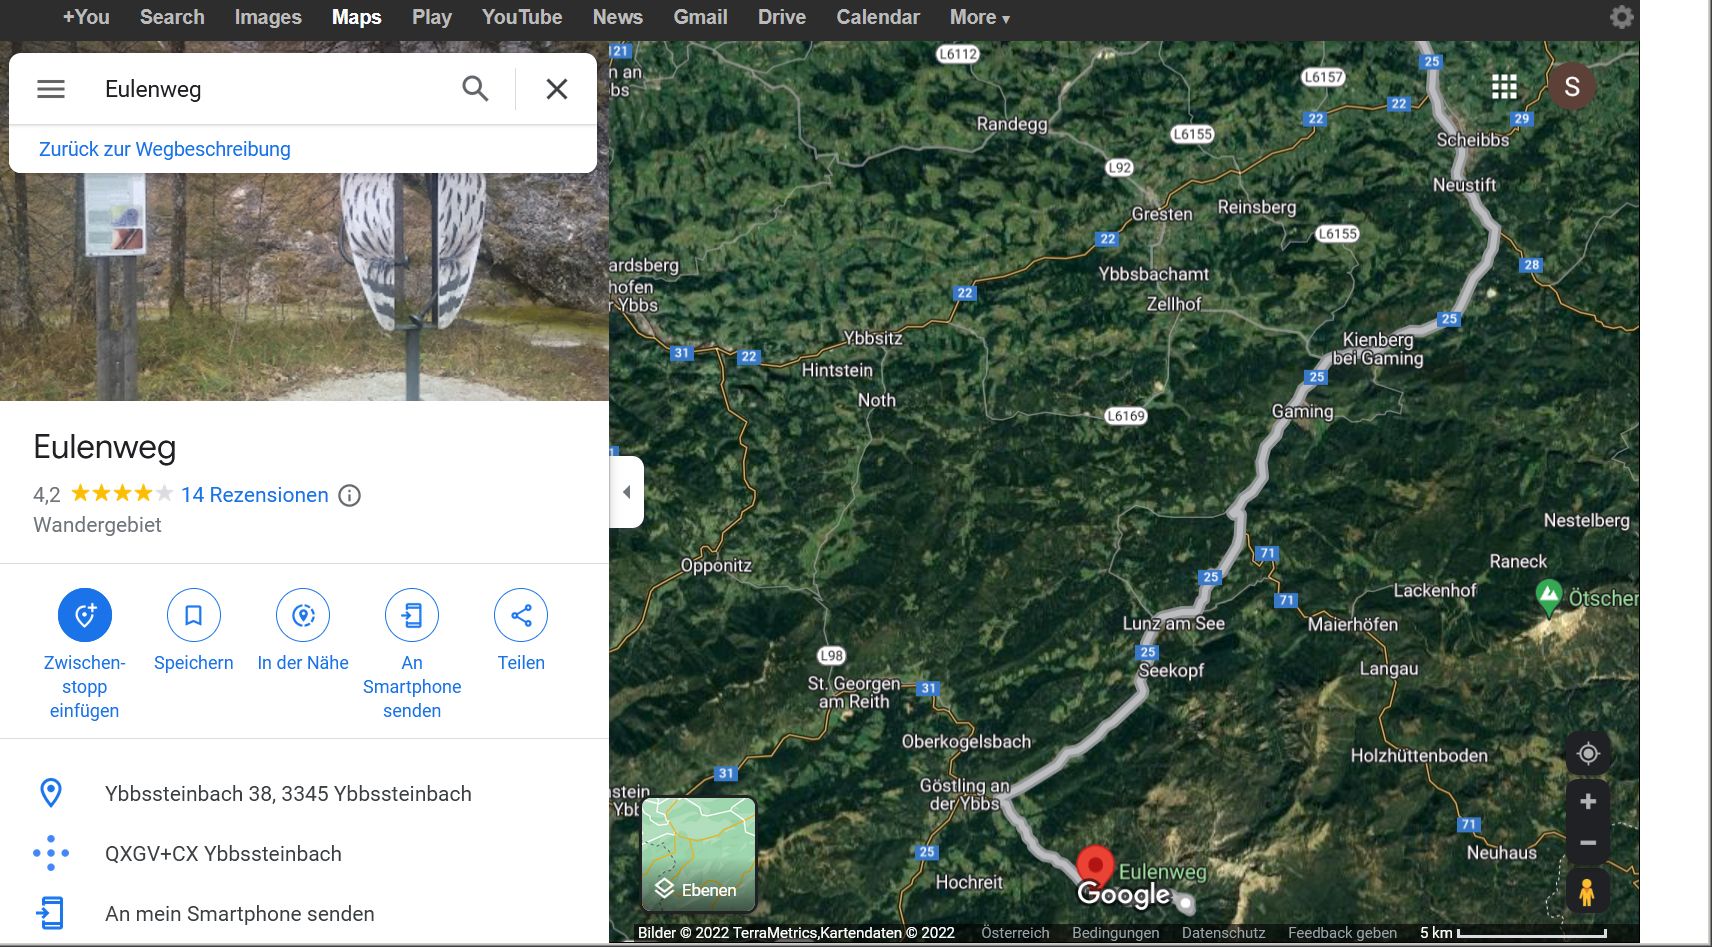Click the red Eulenweg map pin

pos(1095,866)
